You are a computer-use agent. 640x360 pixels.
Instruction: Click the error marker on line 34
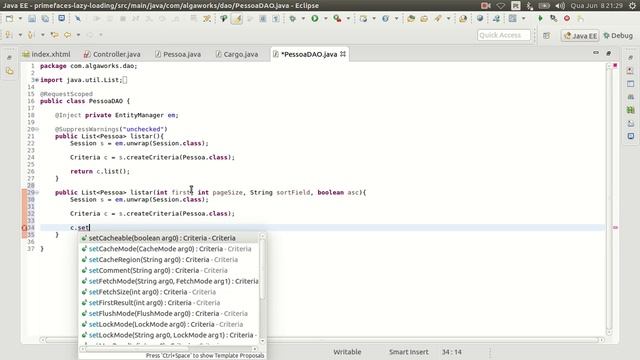tap(24, 228)
